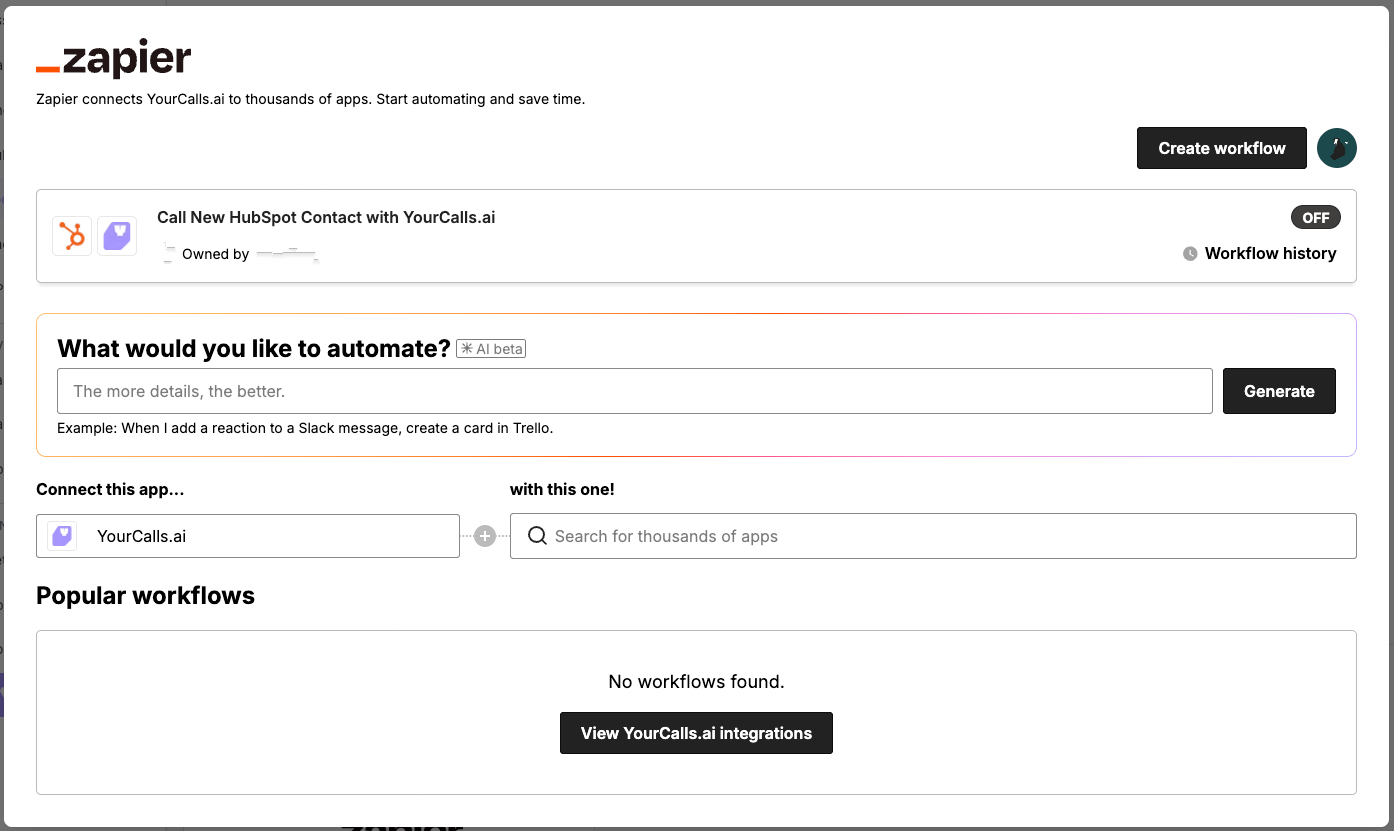The image size is (1394, 831).
Task: Click View YourCalls.ai integrations button
Action: click(696, 733)
